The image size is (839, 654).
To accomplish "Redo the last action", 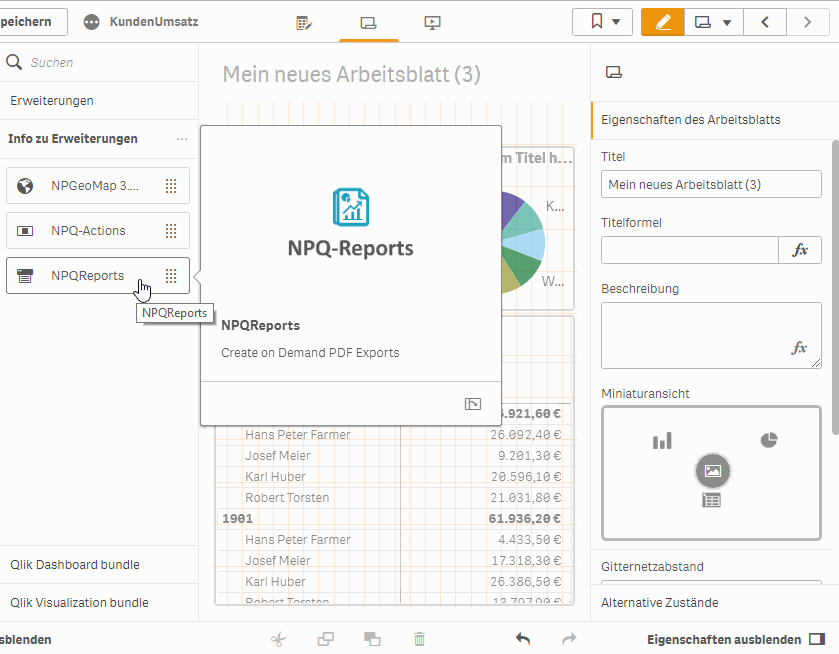I will tap(569, 638).
